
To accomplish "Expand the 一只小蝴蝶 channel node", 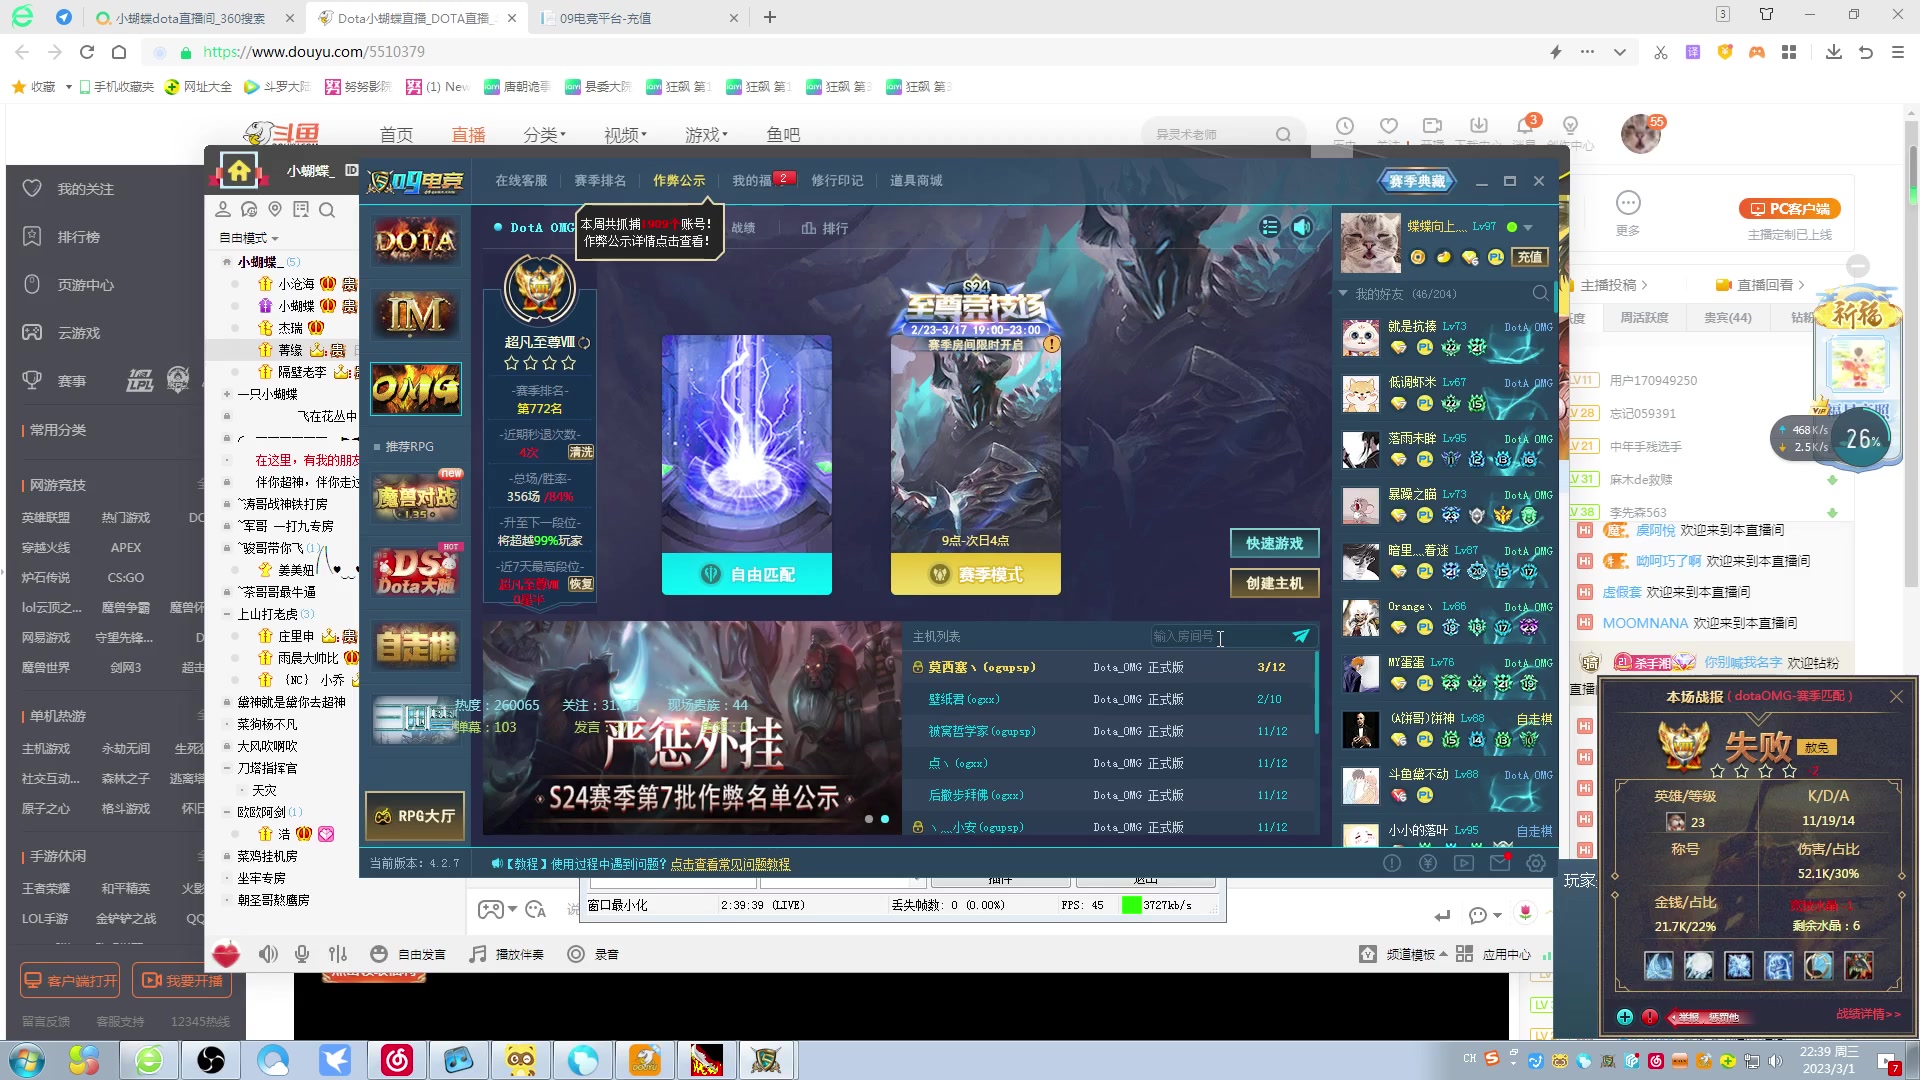I will click(x=227, y=394).
